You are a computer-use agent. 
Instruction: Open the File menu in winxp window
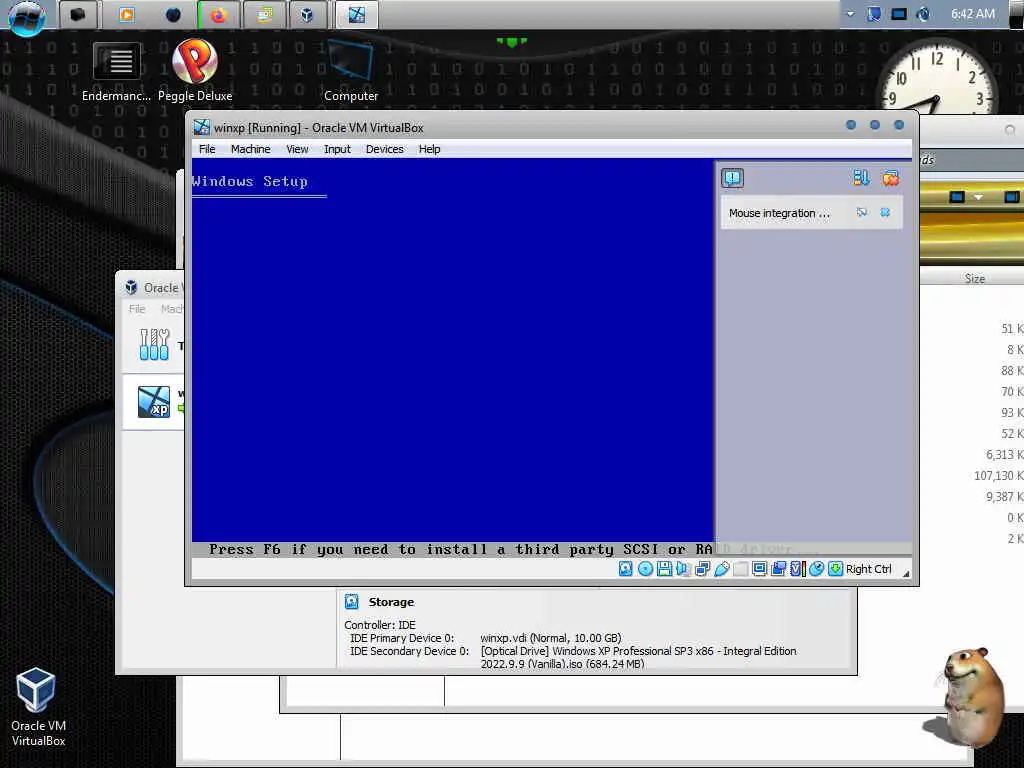point(207,149)
